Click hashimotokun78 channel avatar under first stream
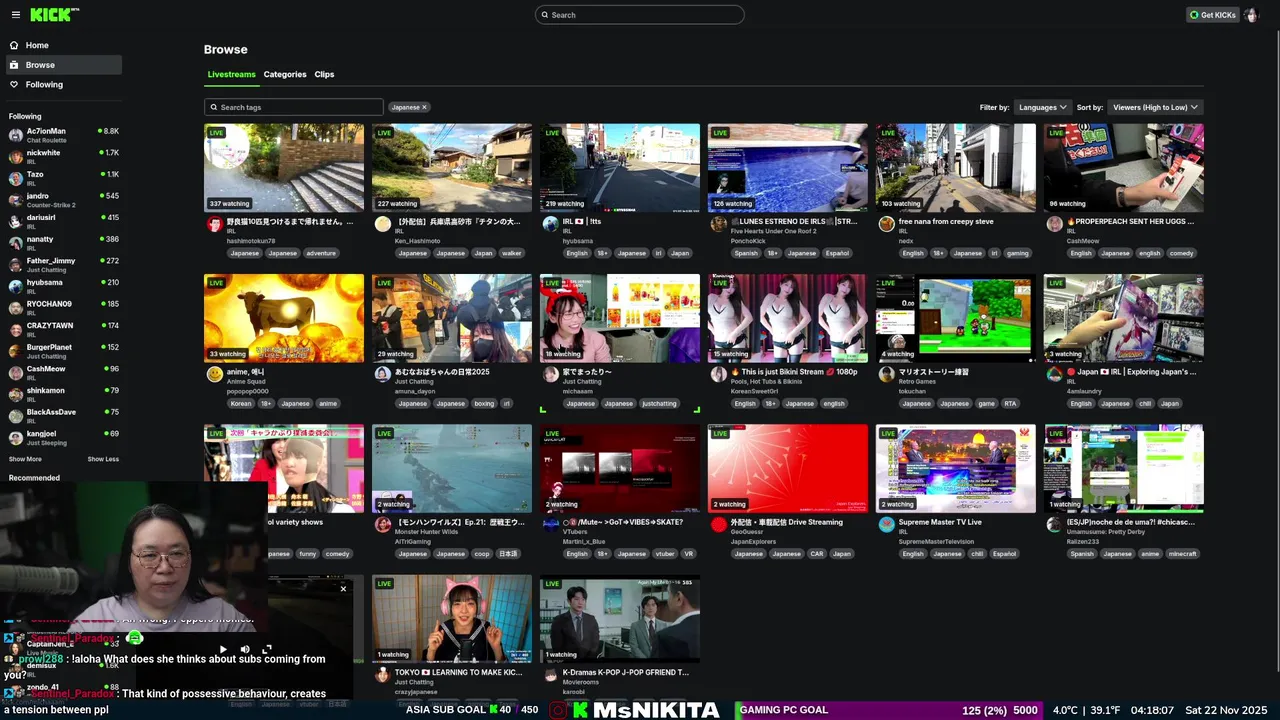Image resolution: width=1280 pixels, height=720 pixels. [x=214, y=224]
